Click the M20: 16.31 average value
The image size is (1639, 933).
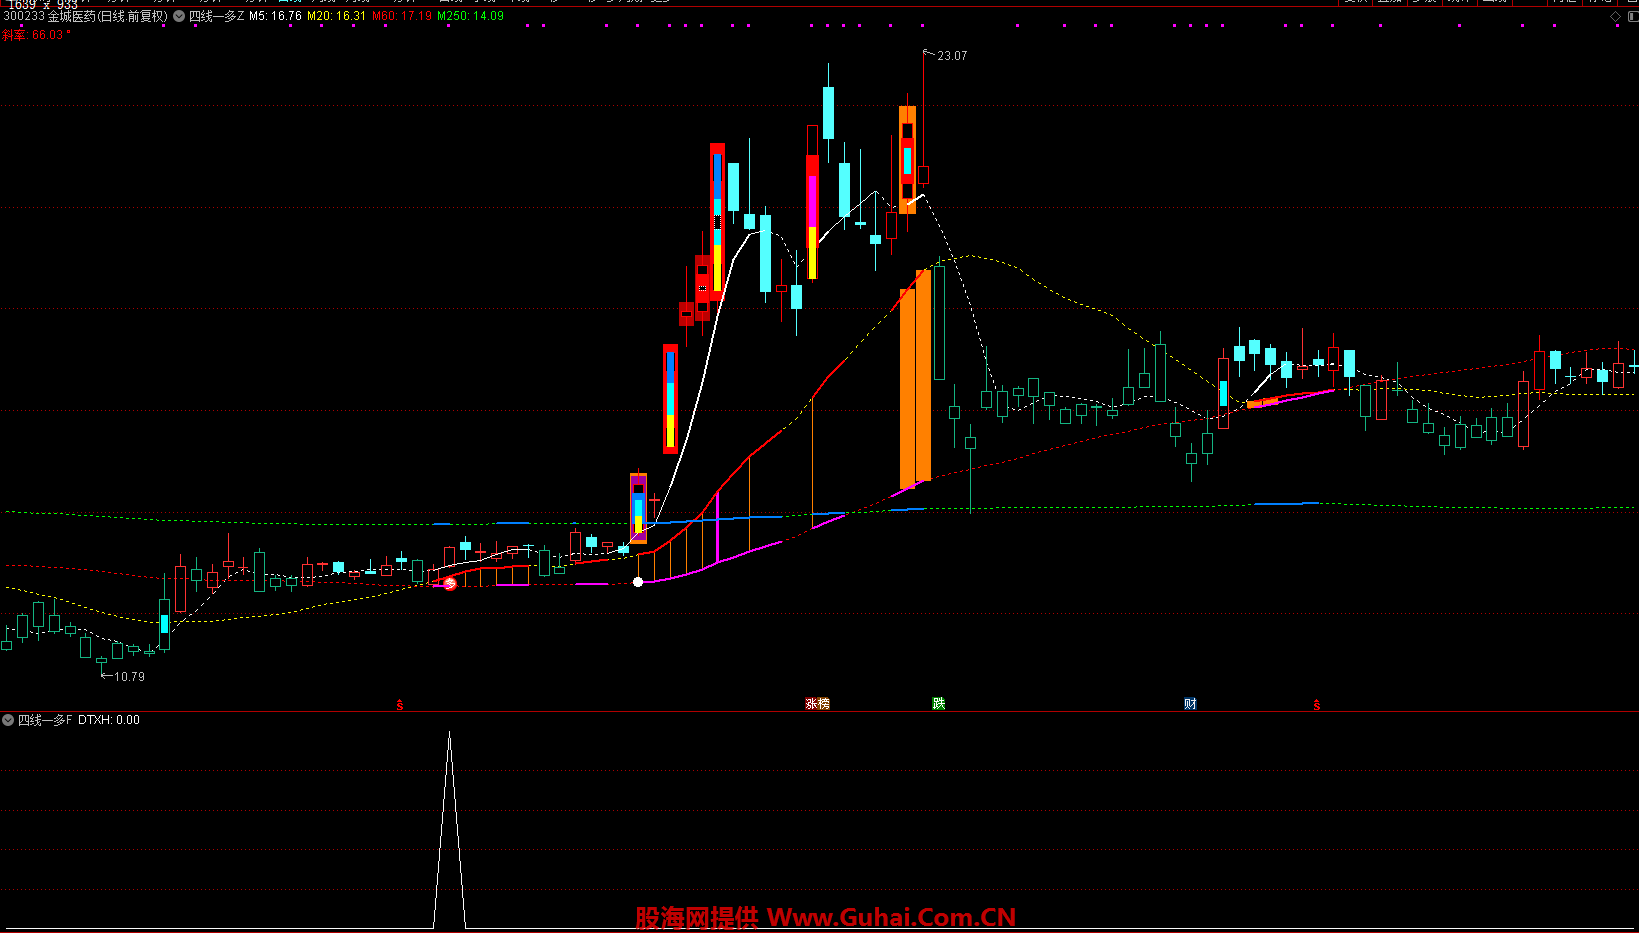[x=336, y=16]
